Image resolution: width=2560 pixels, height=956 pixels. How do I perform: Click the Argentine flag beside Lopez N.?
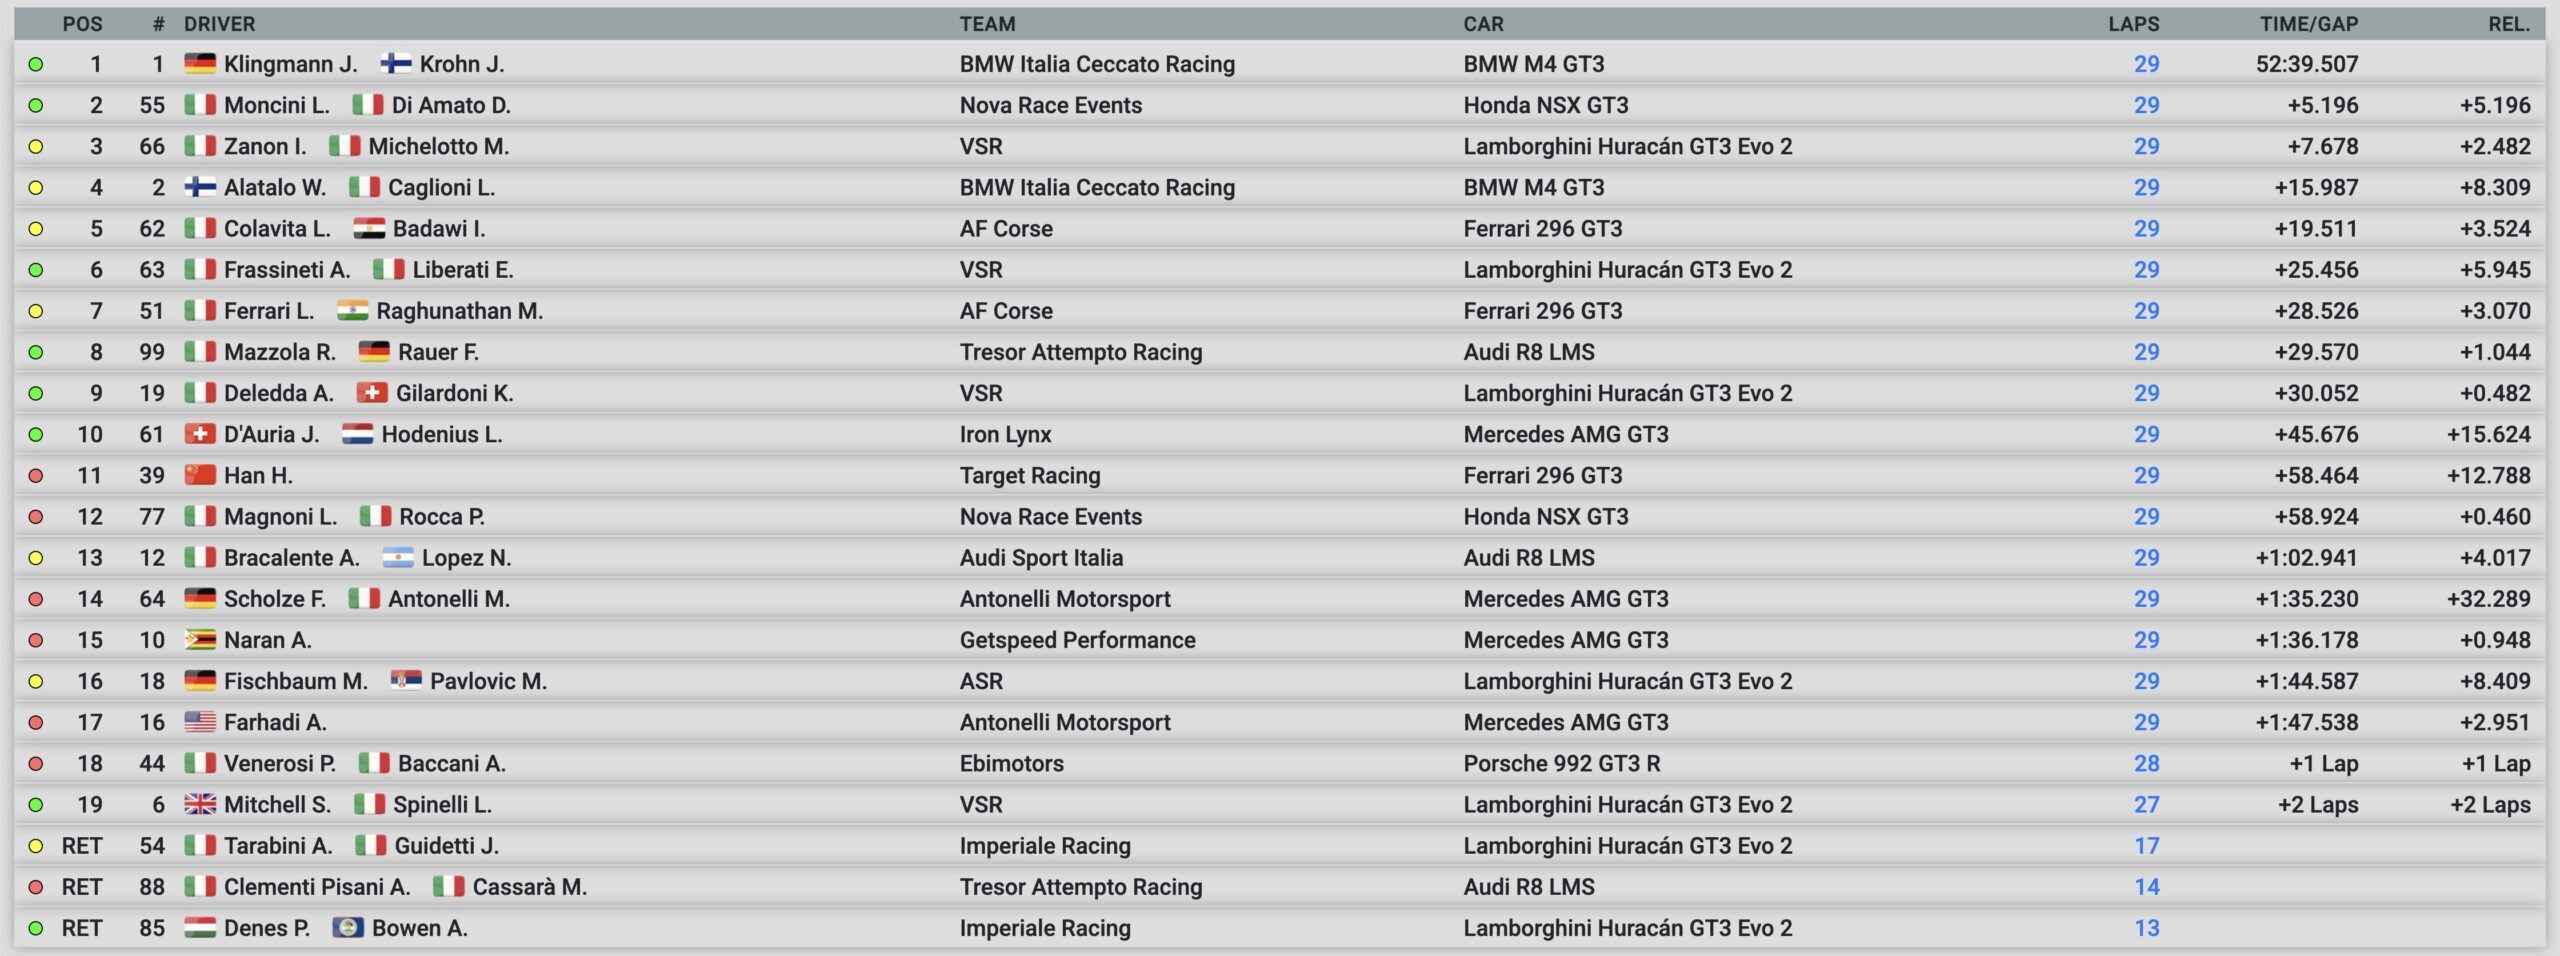398,558
